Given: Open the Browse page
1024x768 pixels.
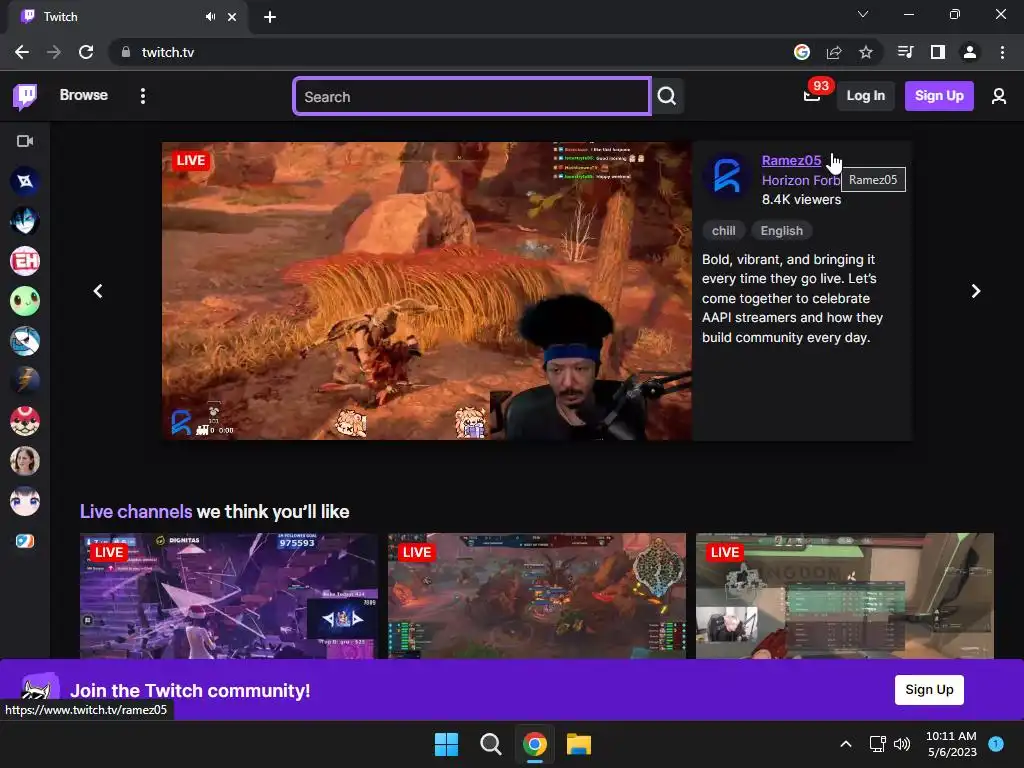Looking at the screenshot, I should [84, 95].
